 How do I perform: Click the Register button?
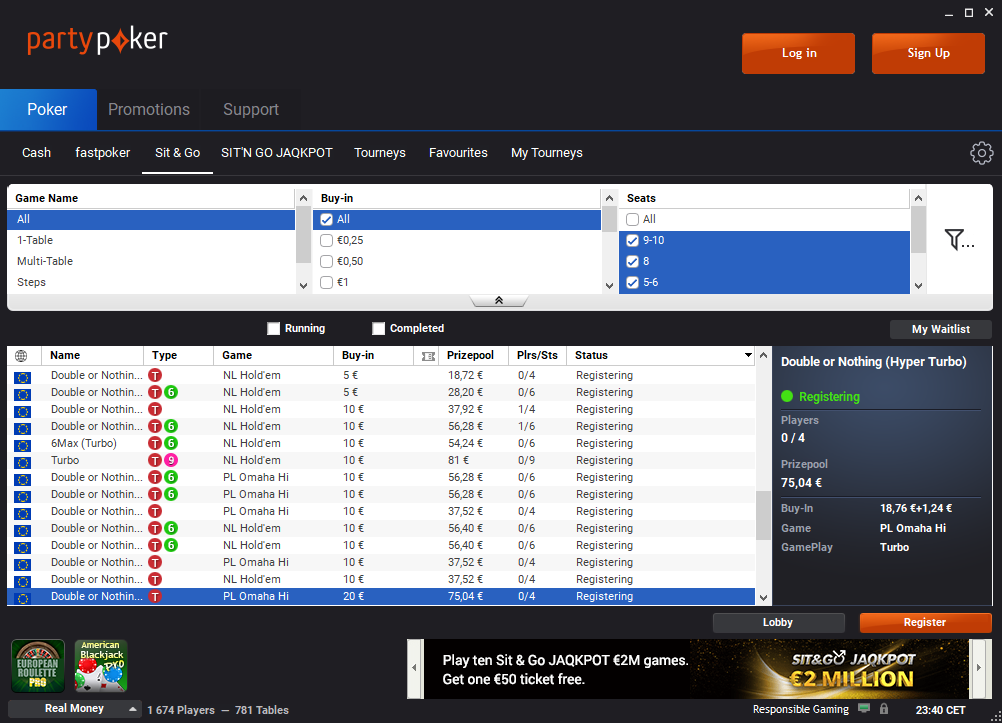coord(925,622)
